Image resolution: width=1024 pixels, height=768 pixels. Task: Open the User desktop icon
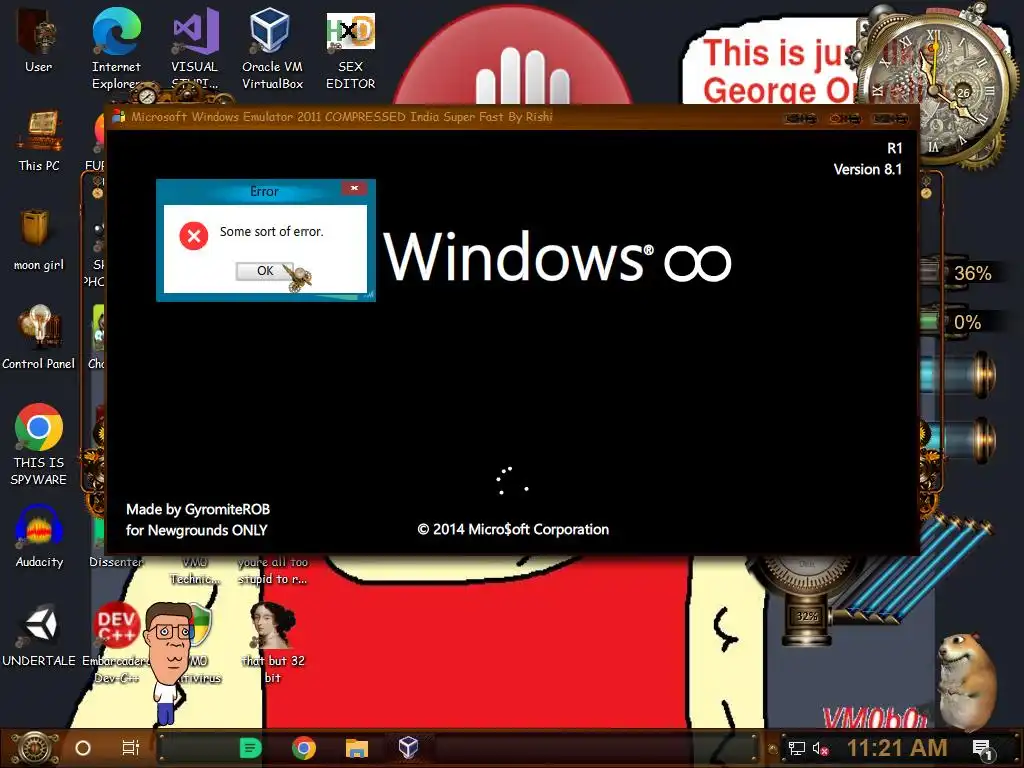point(38,39)
